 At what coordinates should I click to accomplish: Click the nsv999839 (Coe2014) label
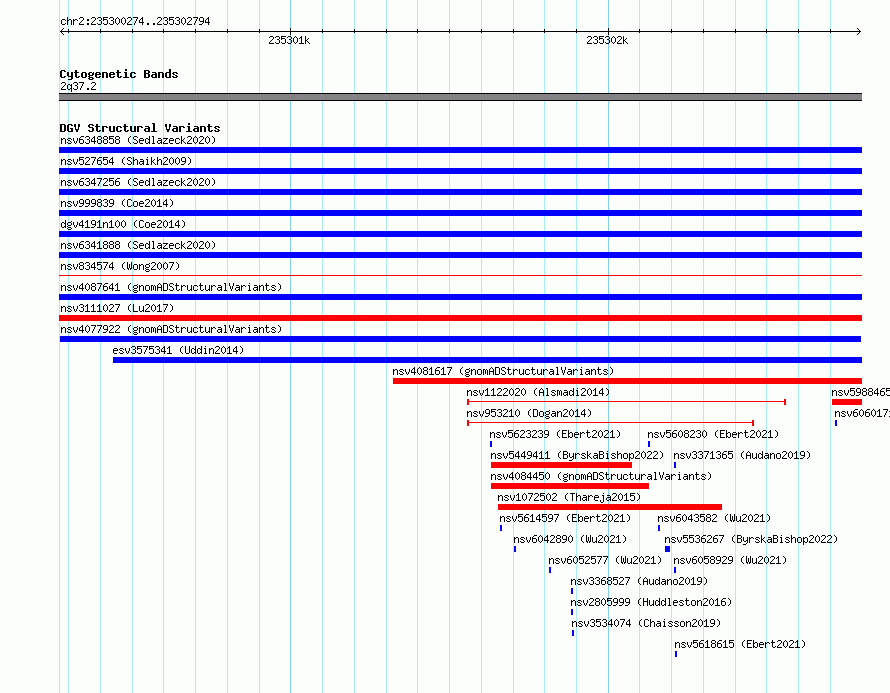coord(117,203)
